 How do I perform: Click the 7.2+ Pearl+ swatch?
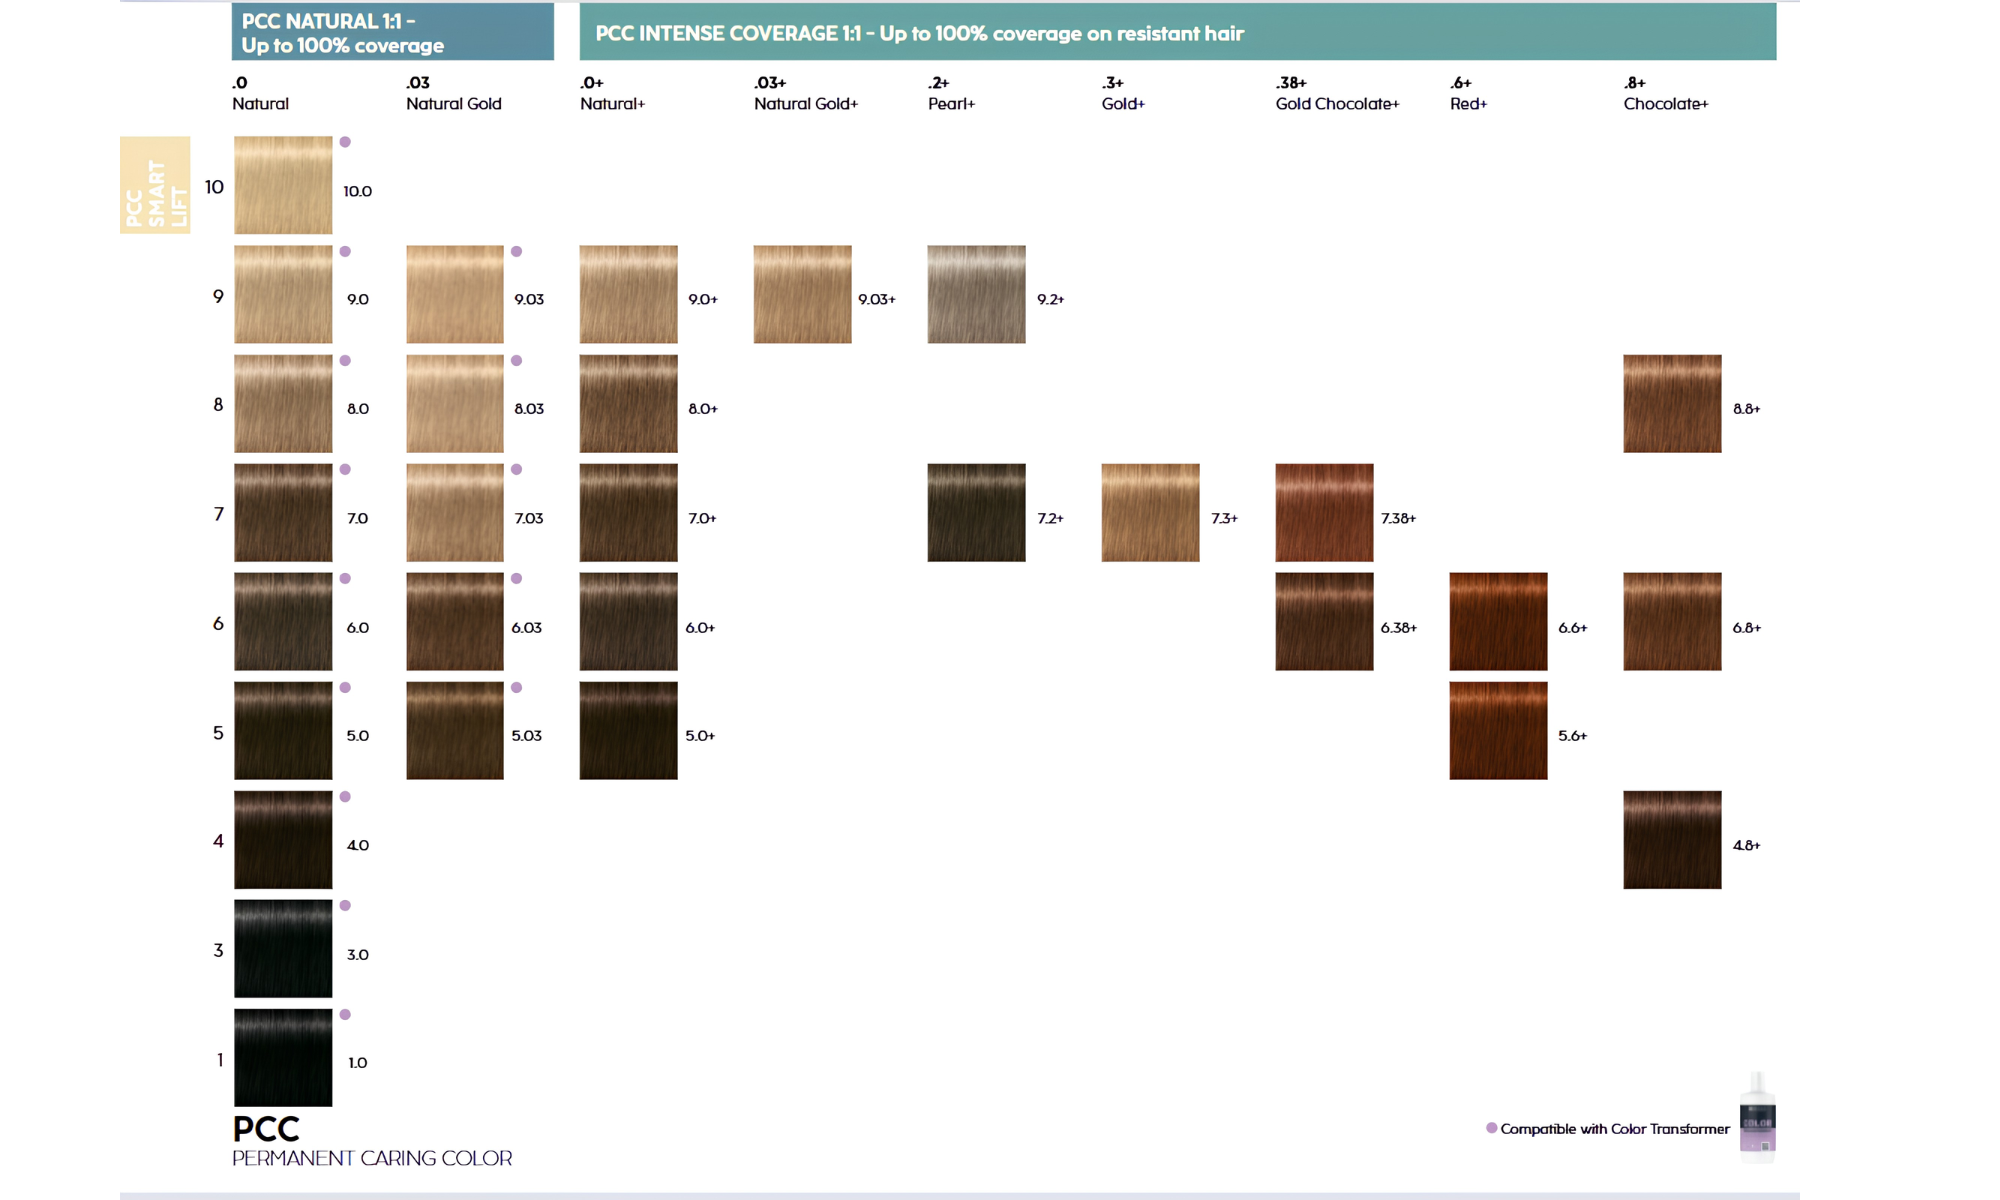click(x=976, y=512)
